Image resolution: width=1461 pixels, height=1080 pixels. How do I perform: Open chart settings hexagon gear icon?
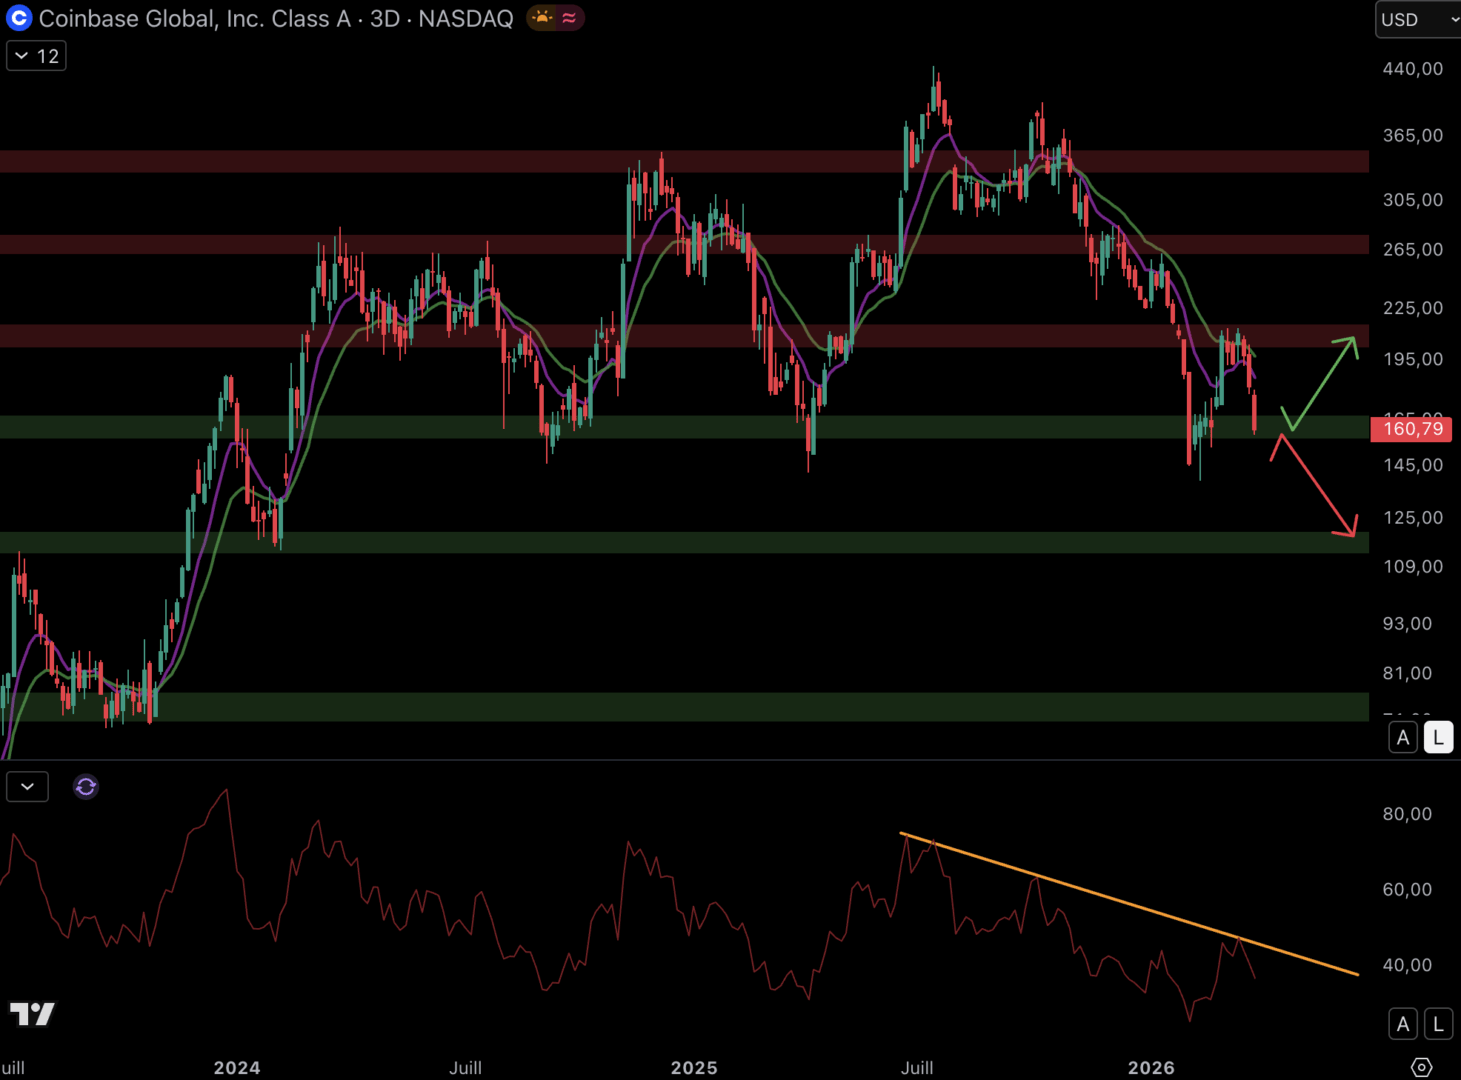click(1421, 1067)
